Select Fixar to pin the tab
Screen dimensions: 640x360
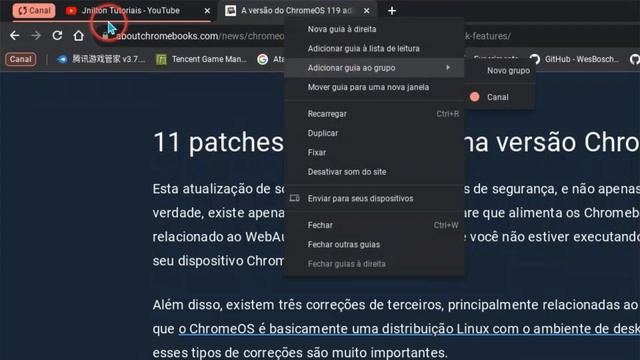(x=374, y=153)
